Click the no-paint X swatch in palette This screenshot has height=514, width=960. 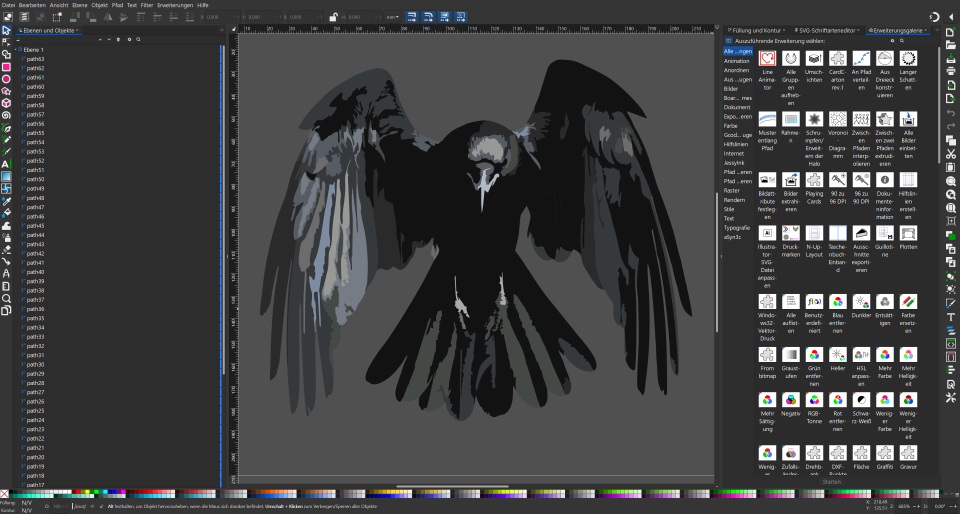click(x=5, y=493)
